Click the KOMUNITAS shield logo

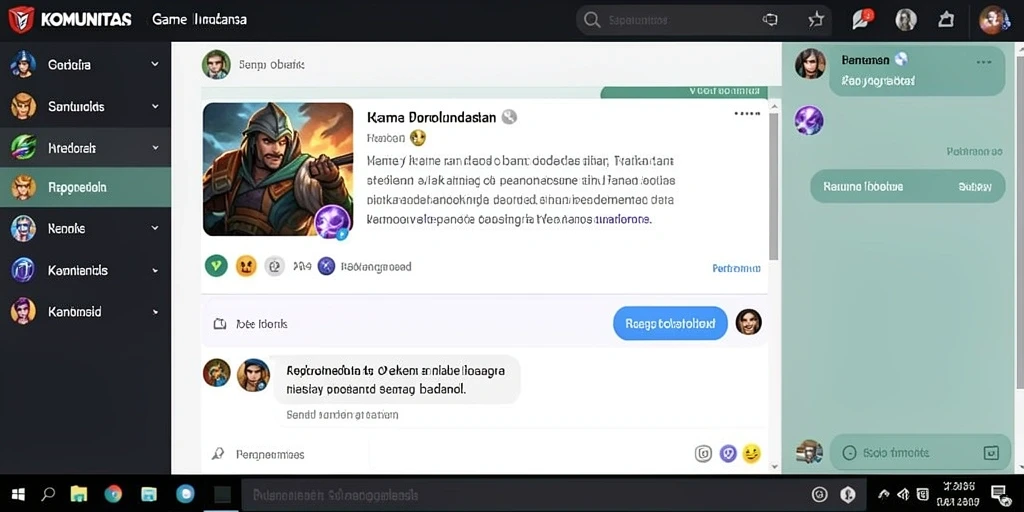tap(21, 20)
